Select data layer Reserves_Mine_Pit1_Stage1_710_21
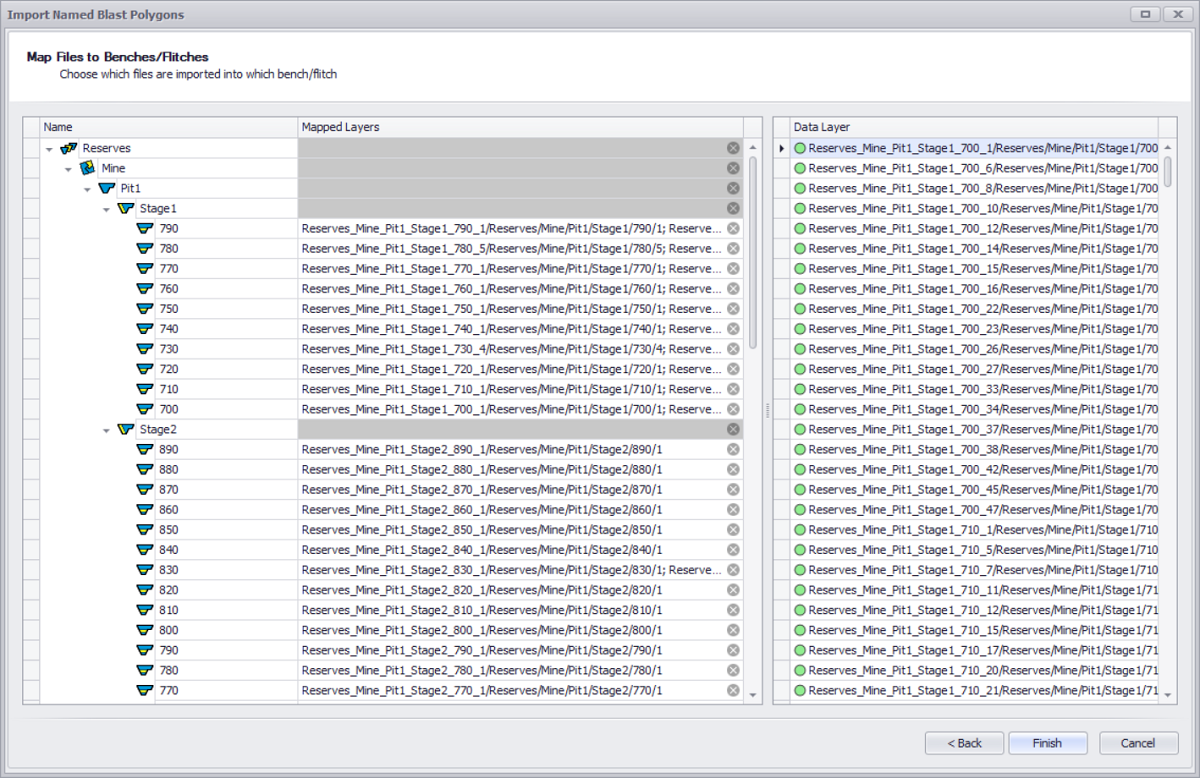Image resolution: width=1200 pixels, height=778 pixels. pyautogui.click(x=983, y=690)
